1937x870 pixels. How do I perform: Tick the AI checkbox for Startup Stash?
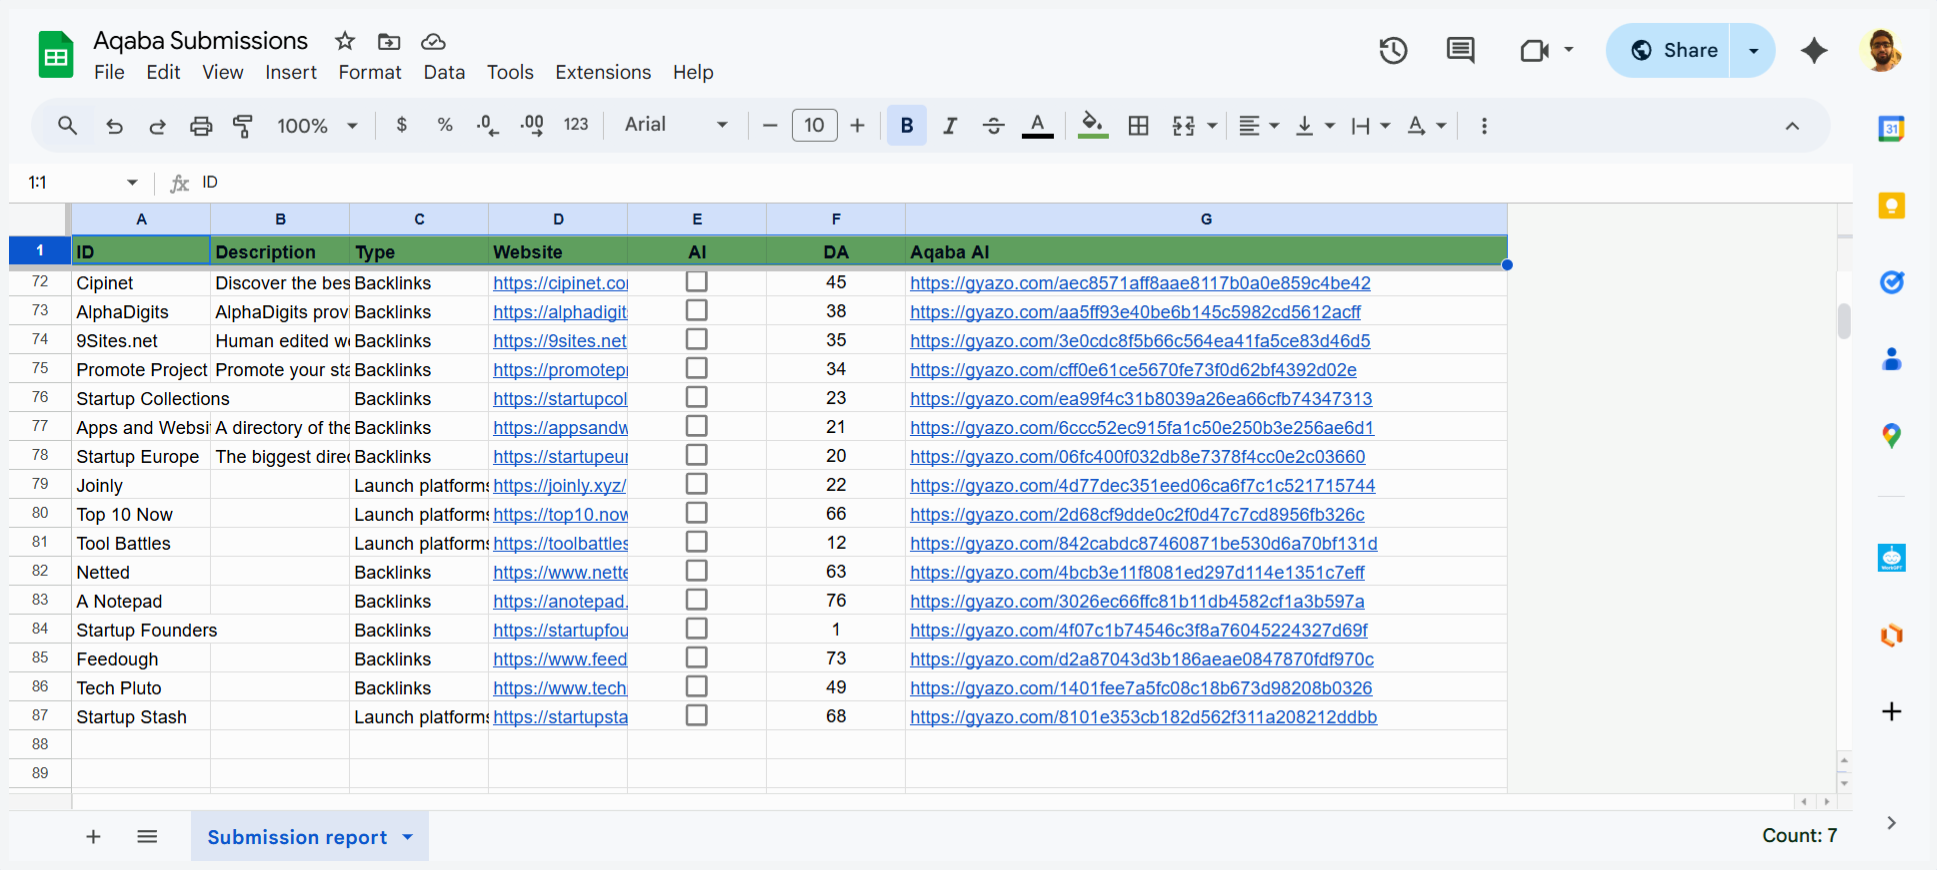[x=697, y=717]
